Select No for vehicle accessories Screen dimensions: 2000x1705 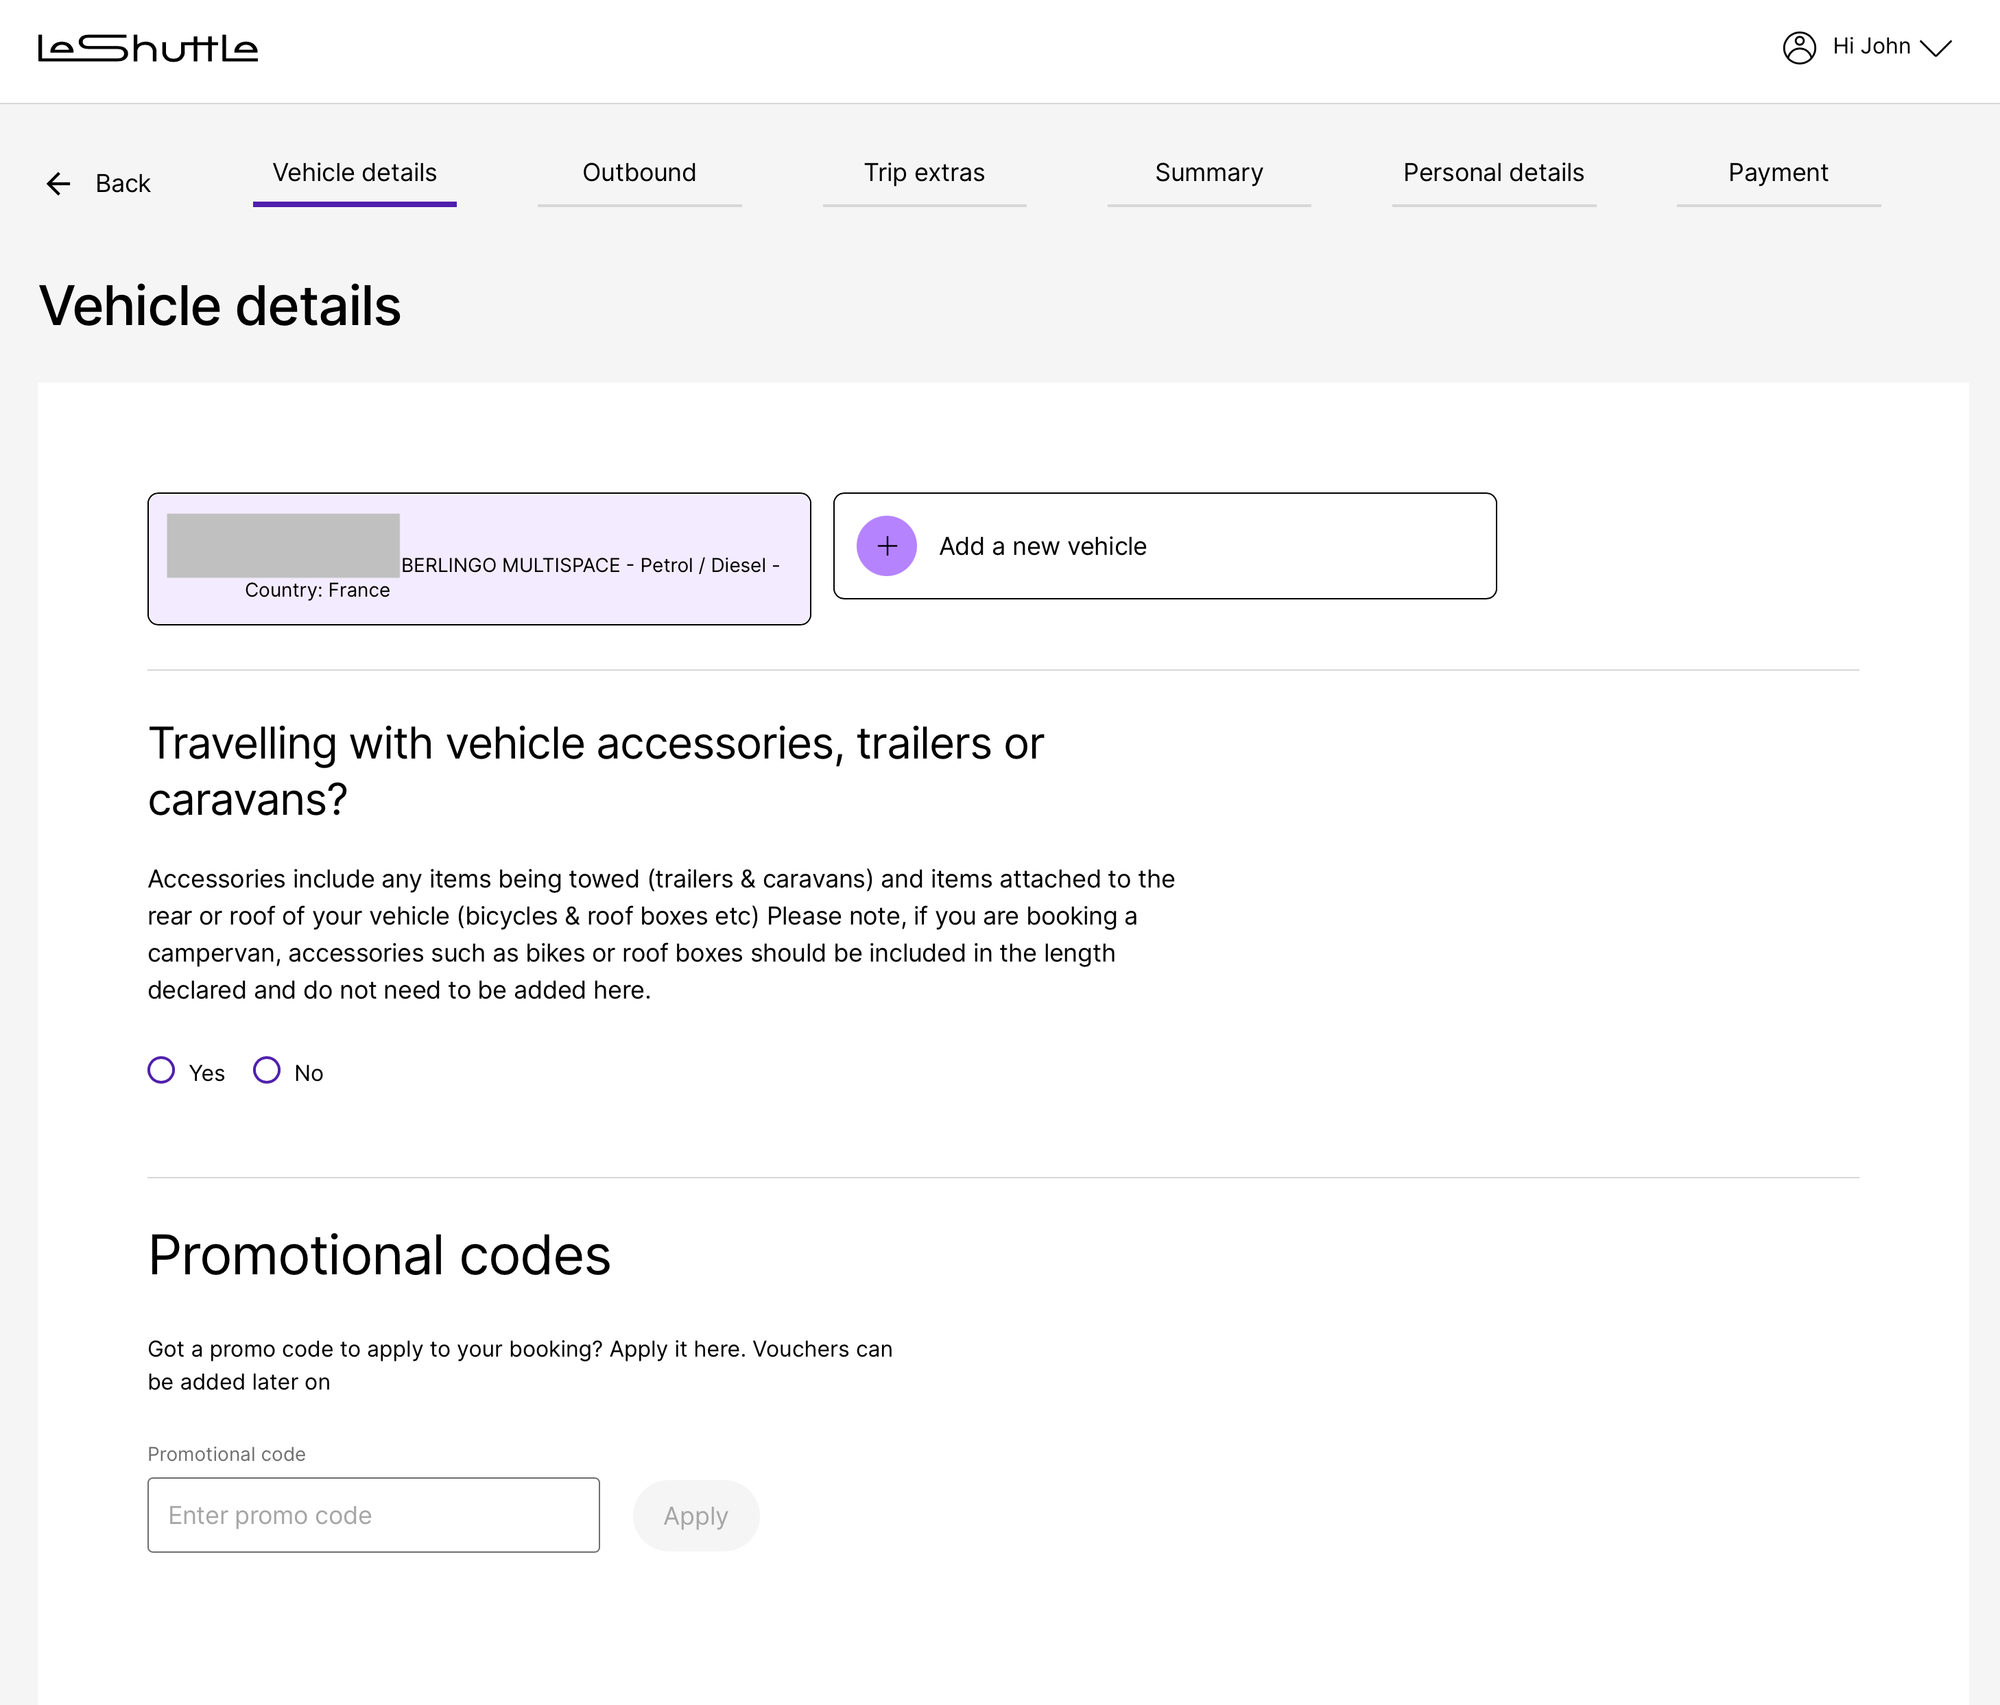[267, 1070]
